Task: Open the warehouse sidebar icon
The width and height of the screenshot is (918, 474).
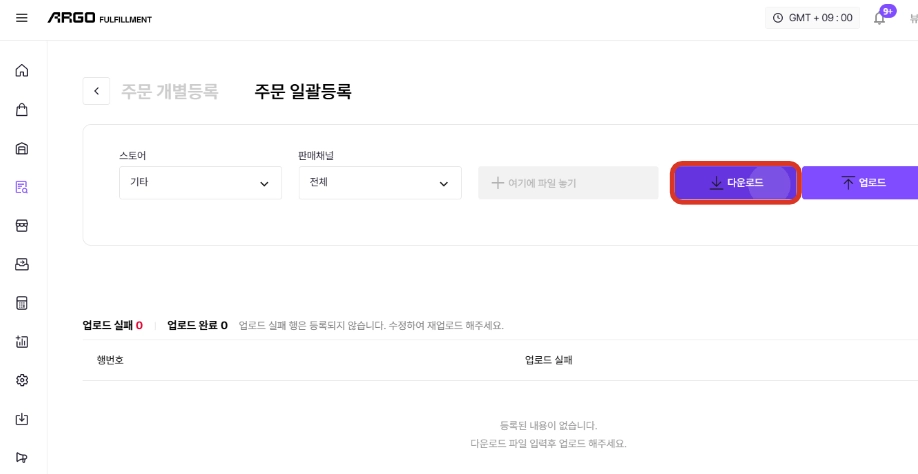Action: coord(22,148)
